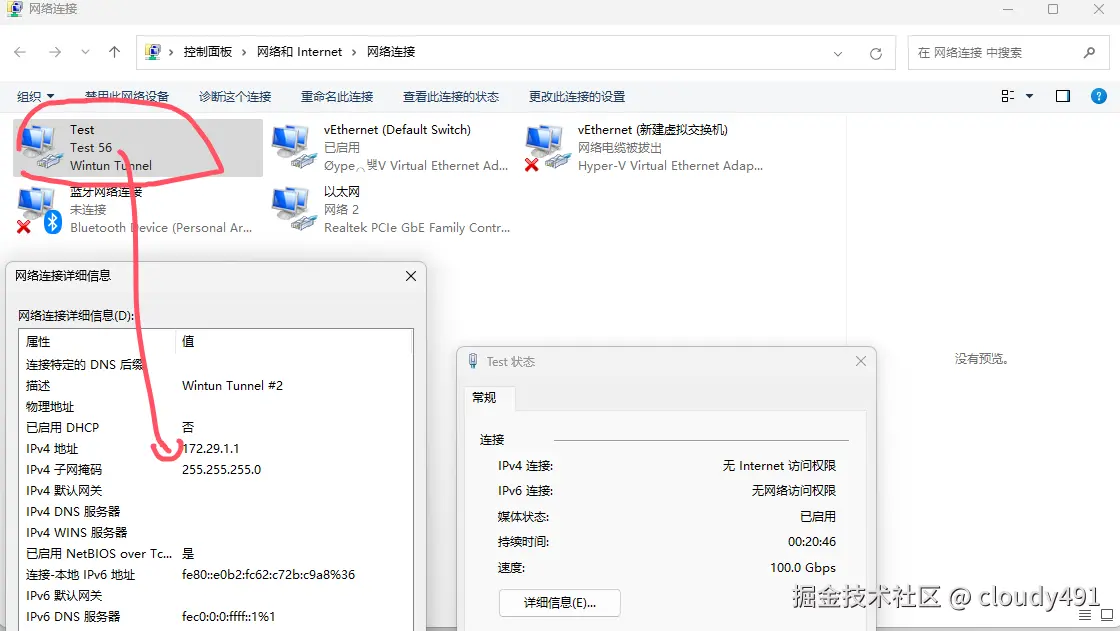Click the Refresh icon in the address bar
Image resolution: width=1120 pixels, height=631 pixels.
875,52
